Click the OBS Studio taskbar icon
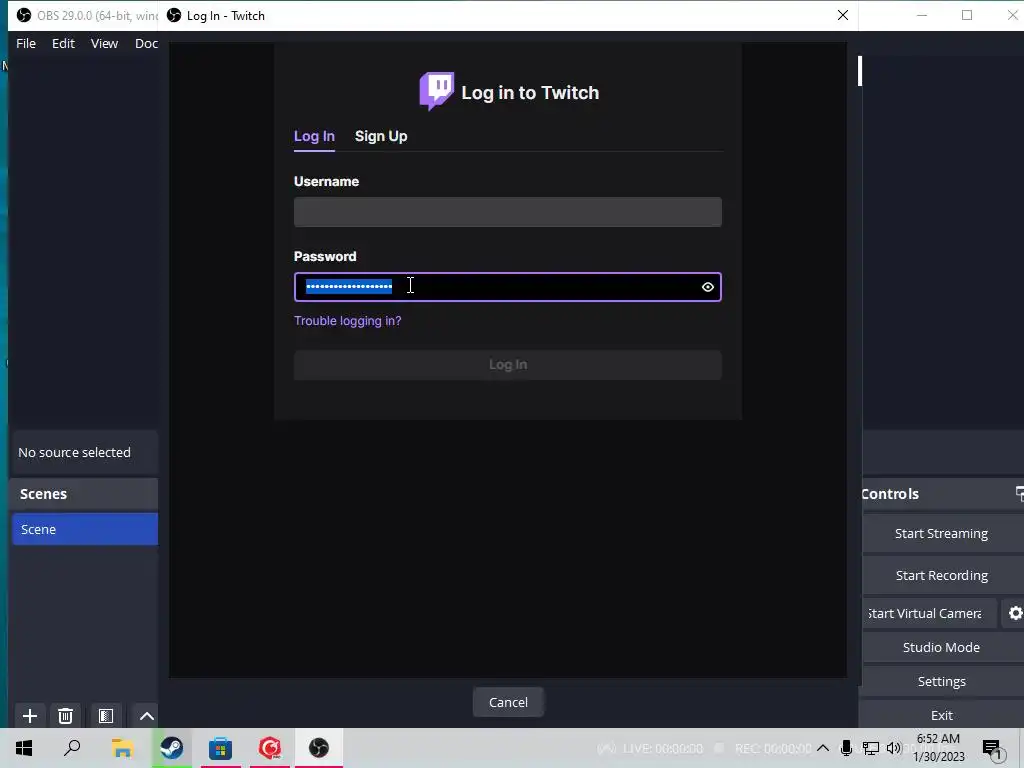 click(319, 748)
